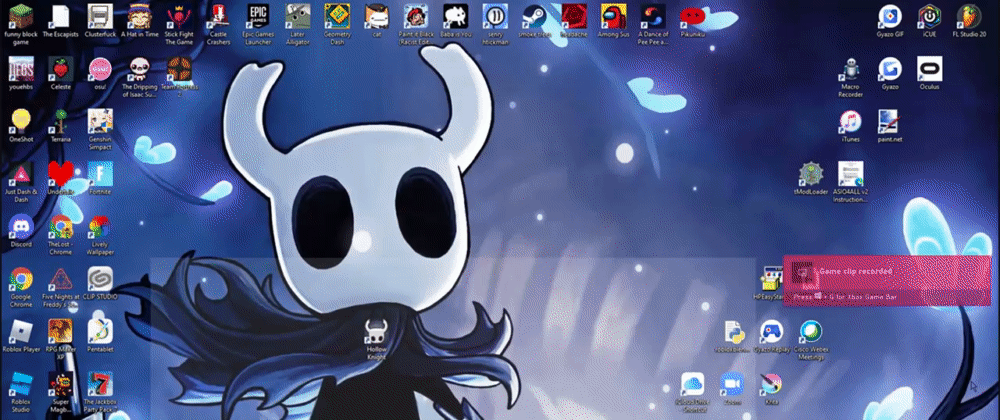Viewport: 1000px width, 420px height.
Task: Open Later Alligator shortcut
Action: (x=298, y=24)
